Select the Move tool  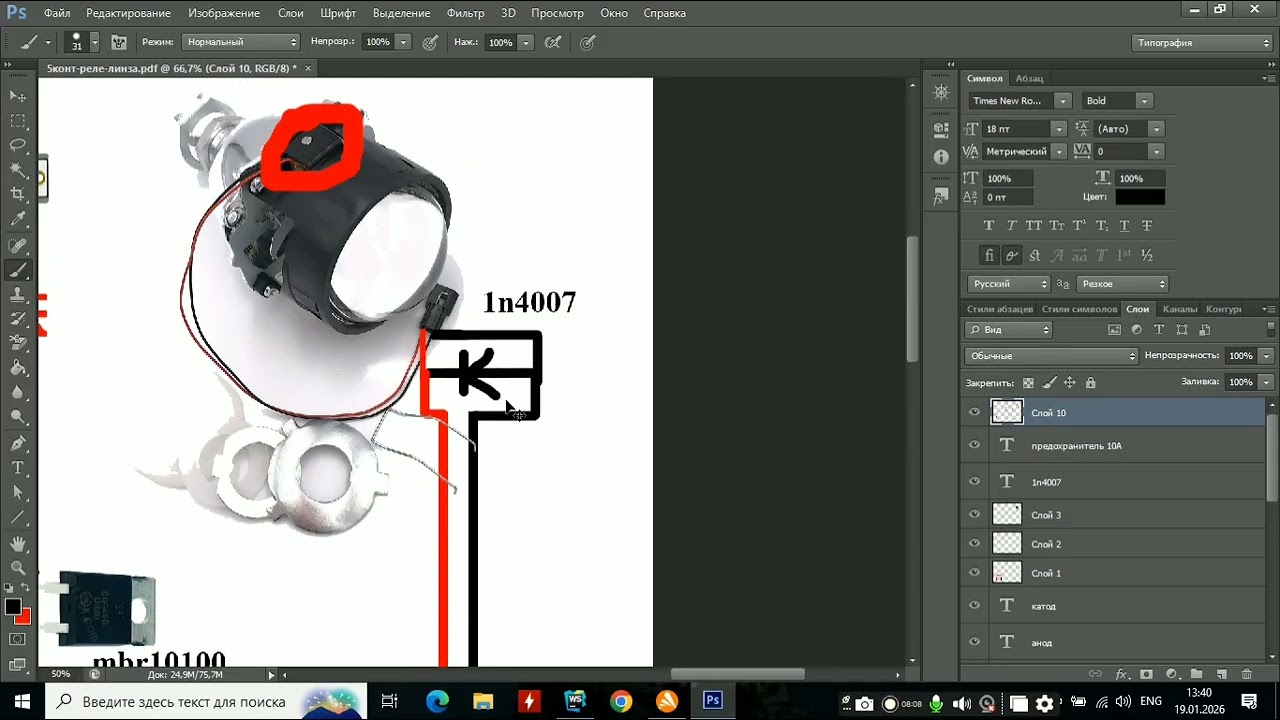[18, 96]
